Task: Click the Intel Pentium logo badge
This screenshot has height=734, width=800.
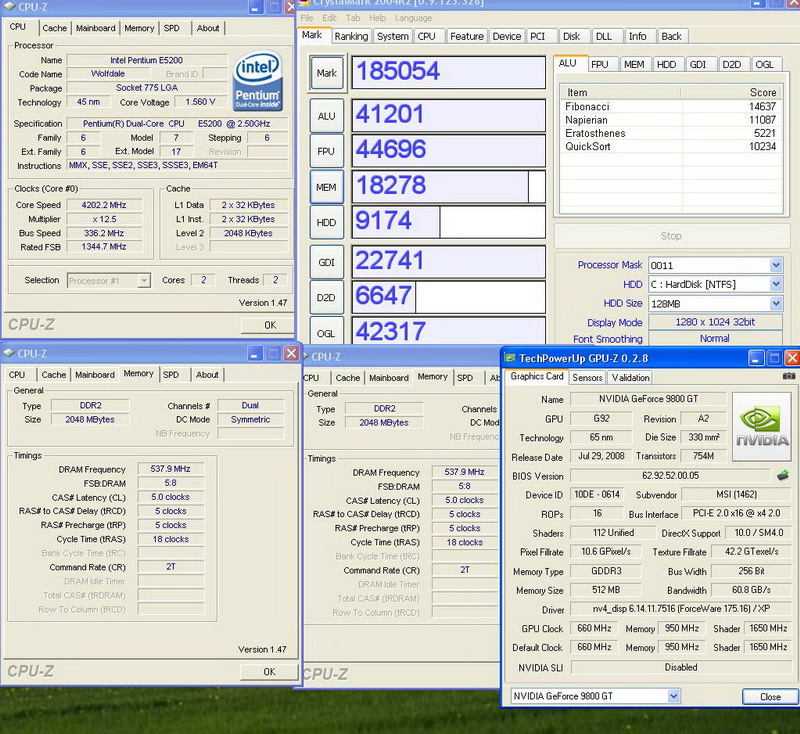Action: pyautogui.click(x=257, y=81)
